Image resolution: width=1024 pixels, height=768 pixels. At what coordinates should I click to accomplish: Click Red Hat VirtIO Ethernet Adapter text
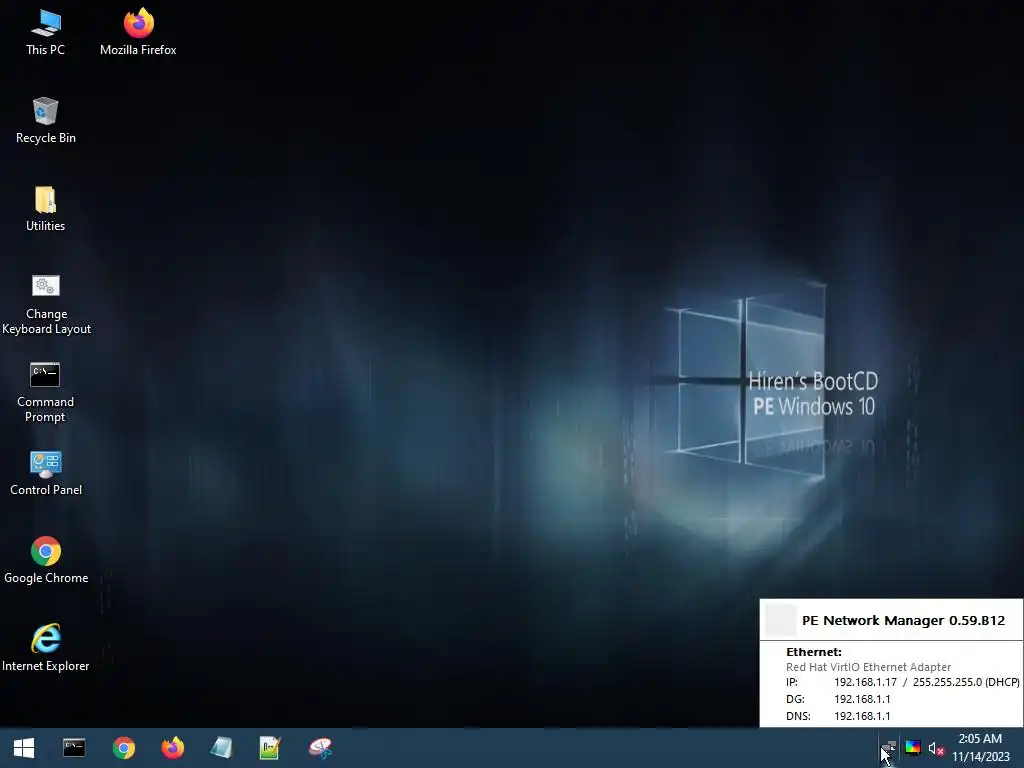click(x=868, y=667)
